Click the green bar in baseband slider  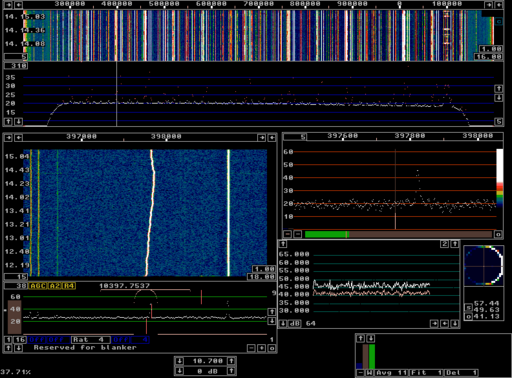326,235
